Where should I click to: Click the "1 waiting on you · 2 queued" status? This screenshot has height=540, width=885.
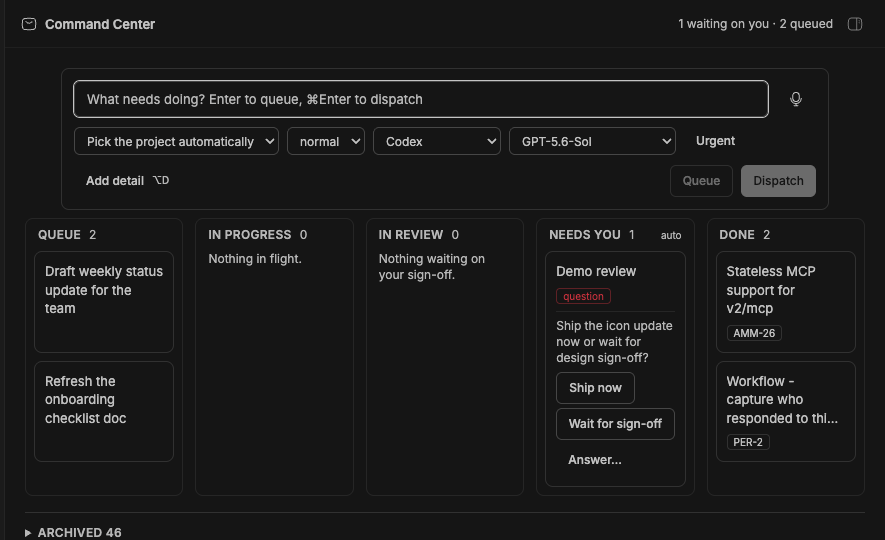coord(755,24)
